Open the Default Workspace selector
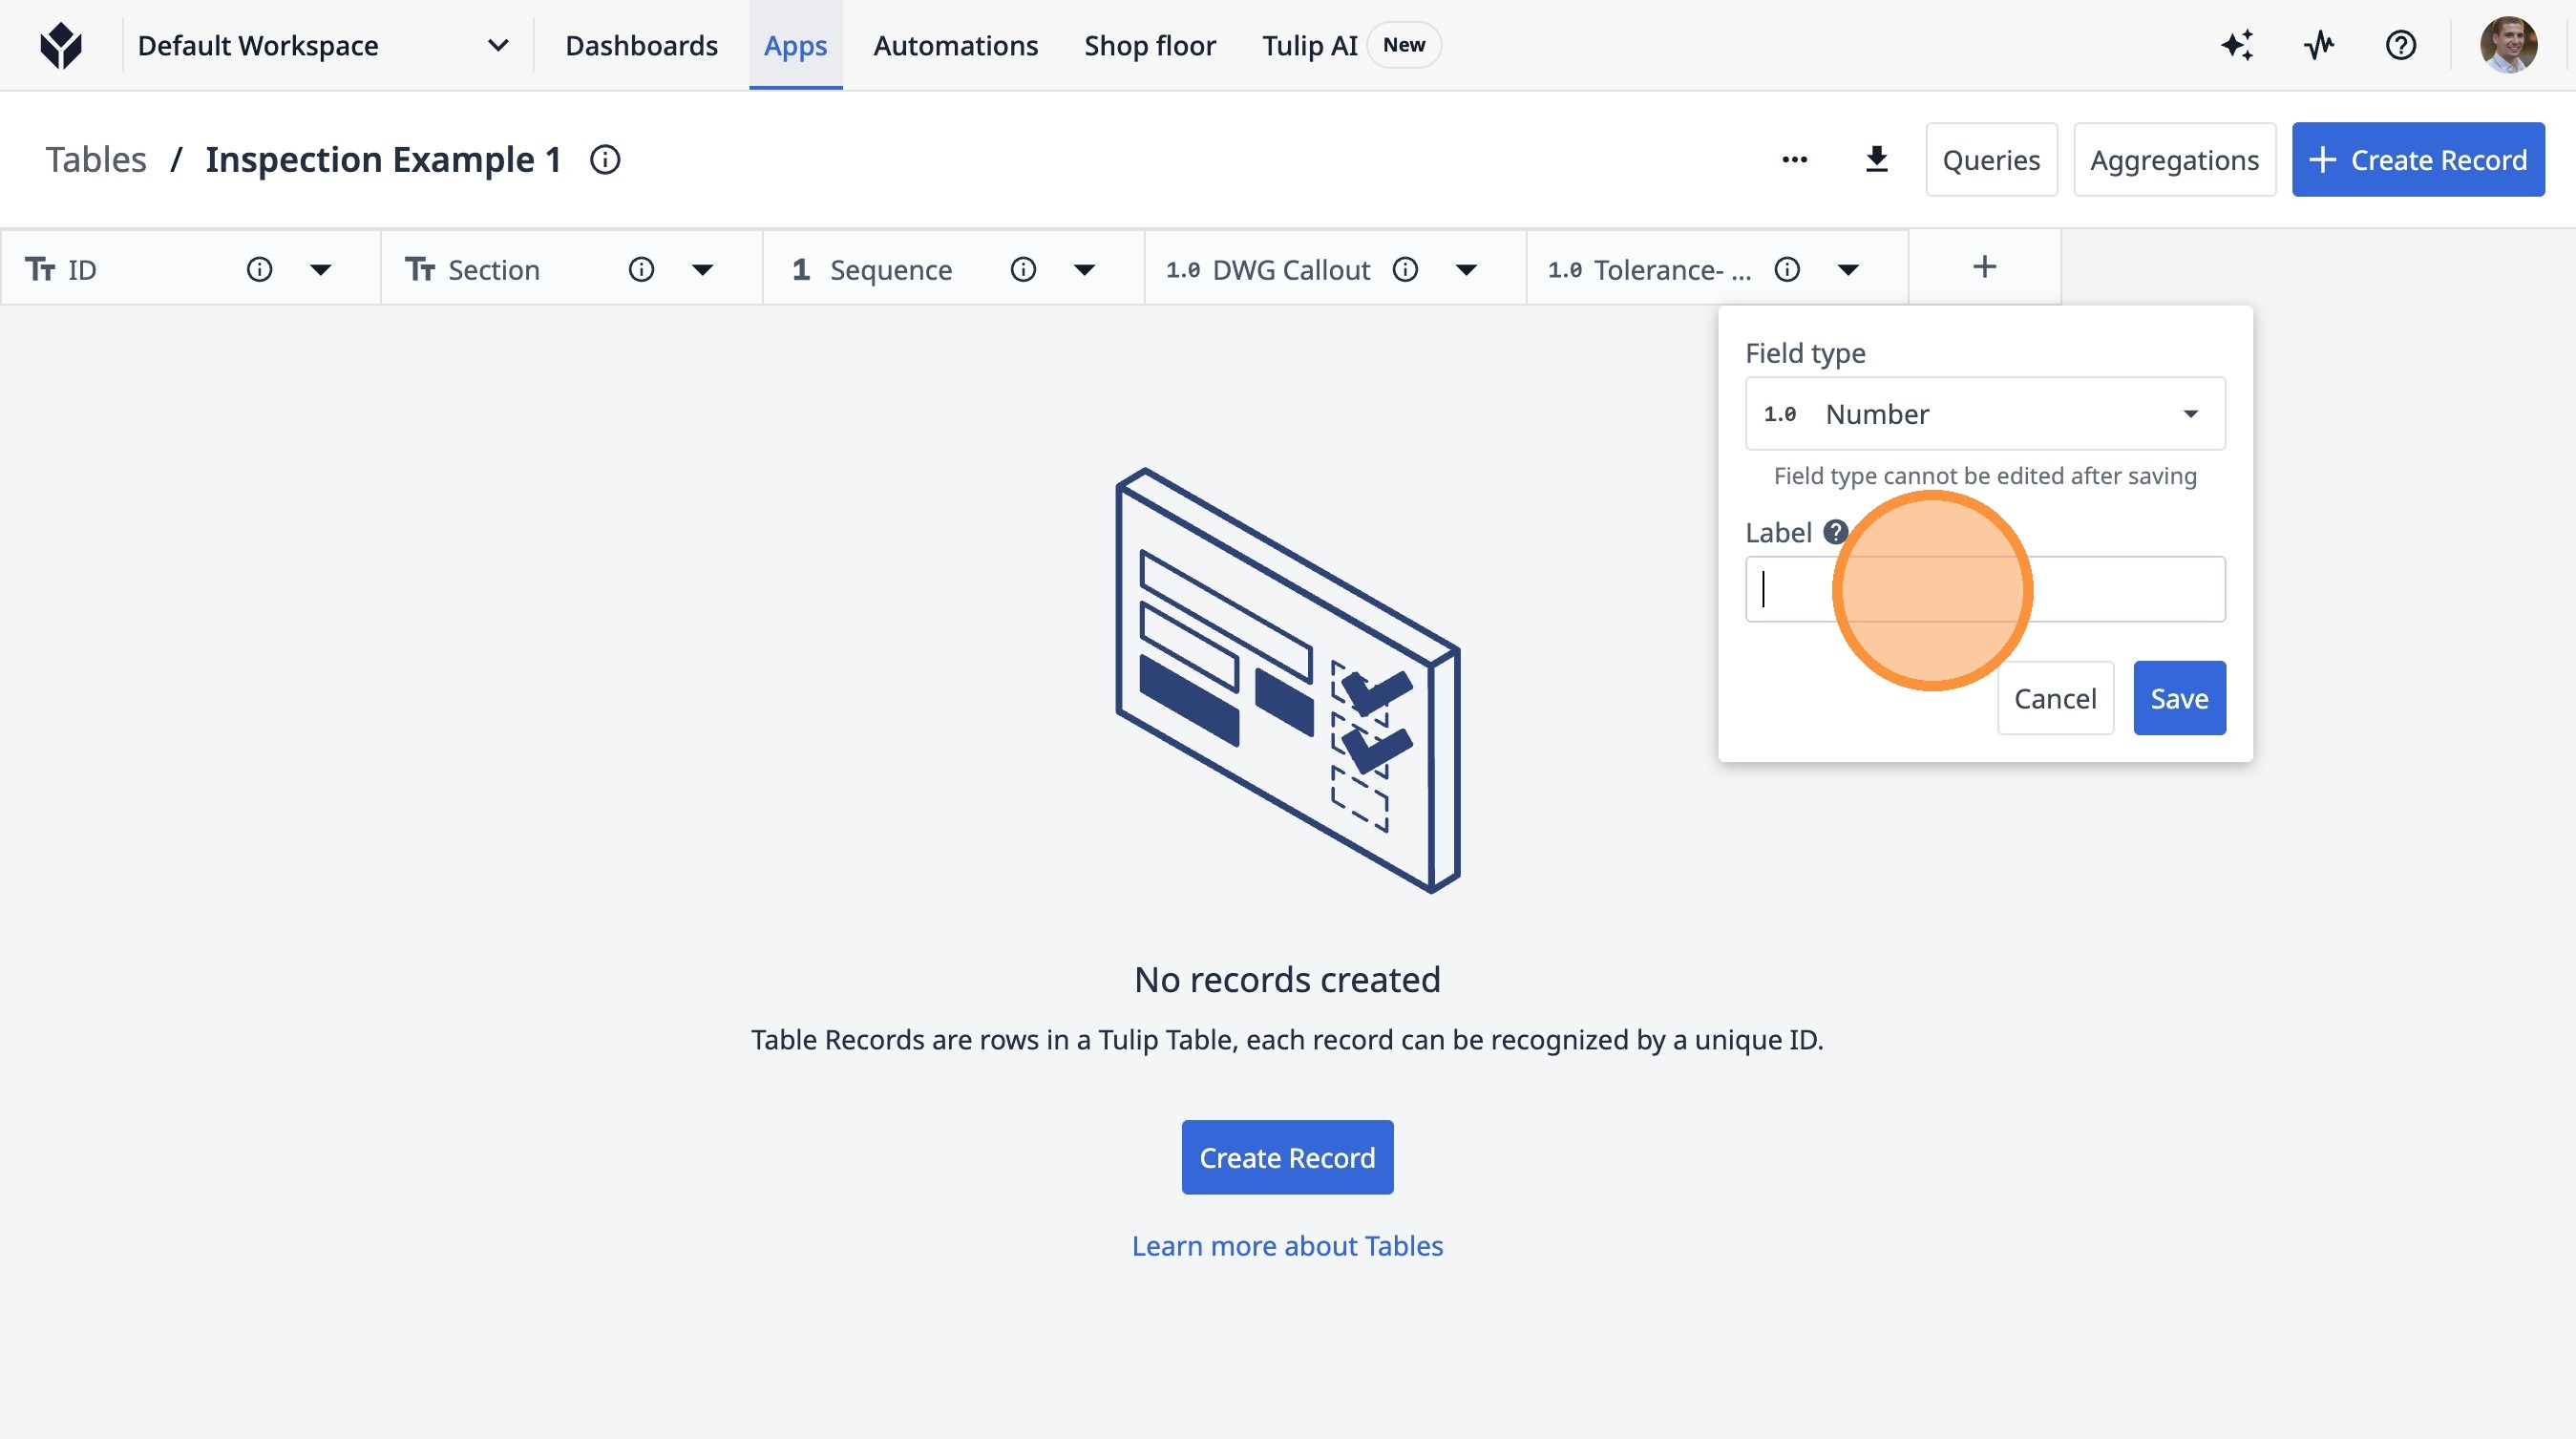 click(x=322, y=46)
